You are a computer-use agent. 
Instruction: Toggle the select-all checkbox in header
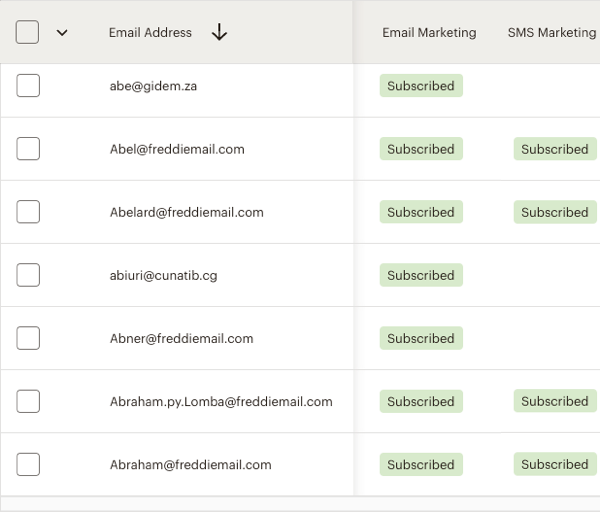click(x=28, y=32)
